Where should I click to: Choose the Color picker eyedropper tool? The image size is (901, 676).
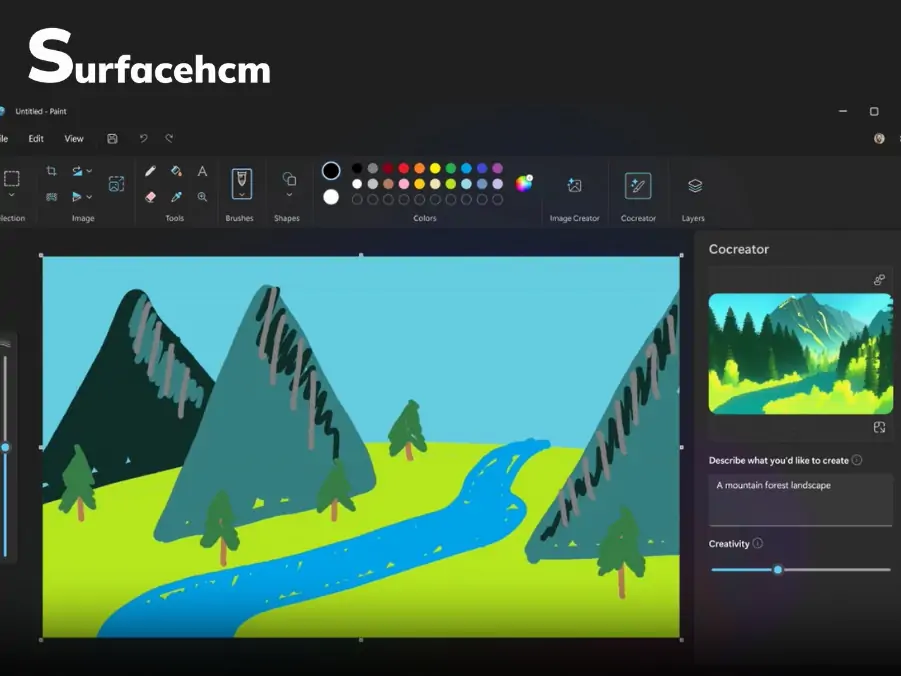coord(176,197)
